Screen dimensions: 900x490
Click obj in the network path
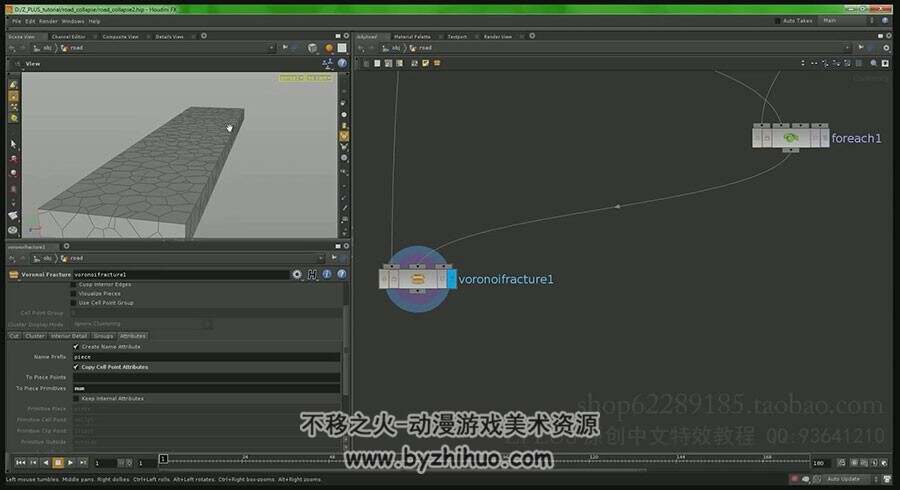pos(395,48)
